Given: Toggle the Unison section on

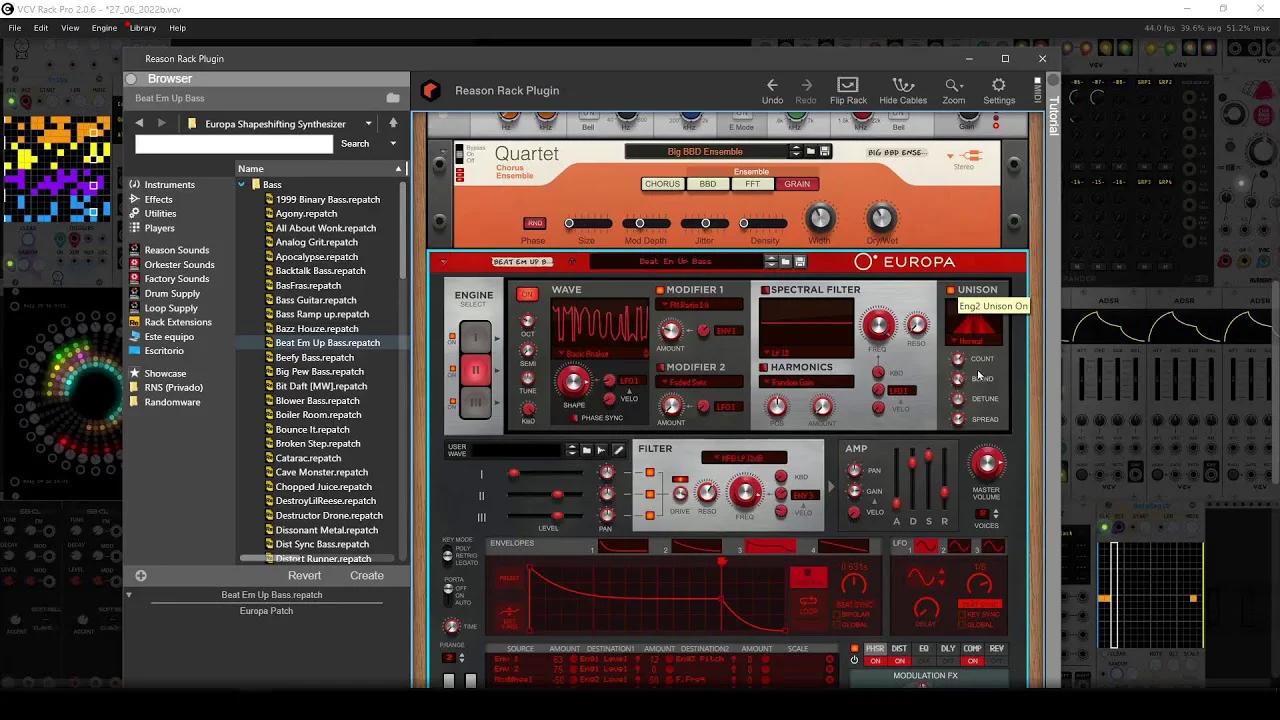Looking at the screenshot, I should point(950,290).
